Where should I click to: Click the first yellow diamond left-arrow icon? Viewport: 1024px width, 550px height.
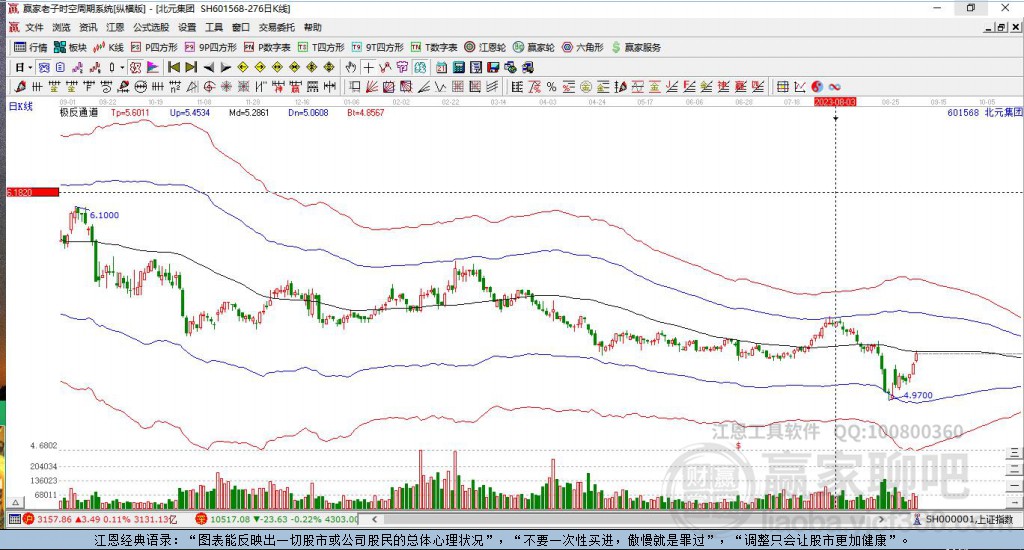point(243,67)
